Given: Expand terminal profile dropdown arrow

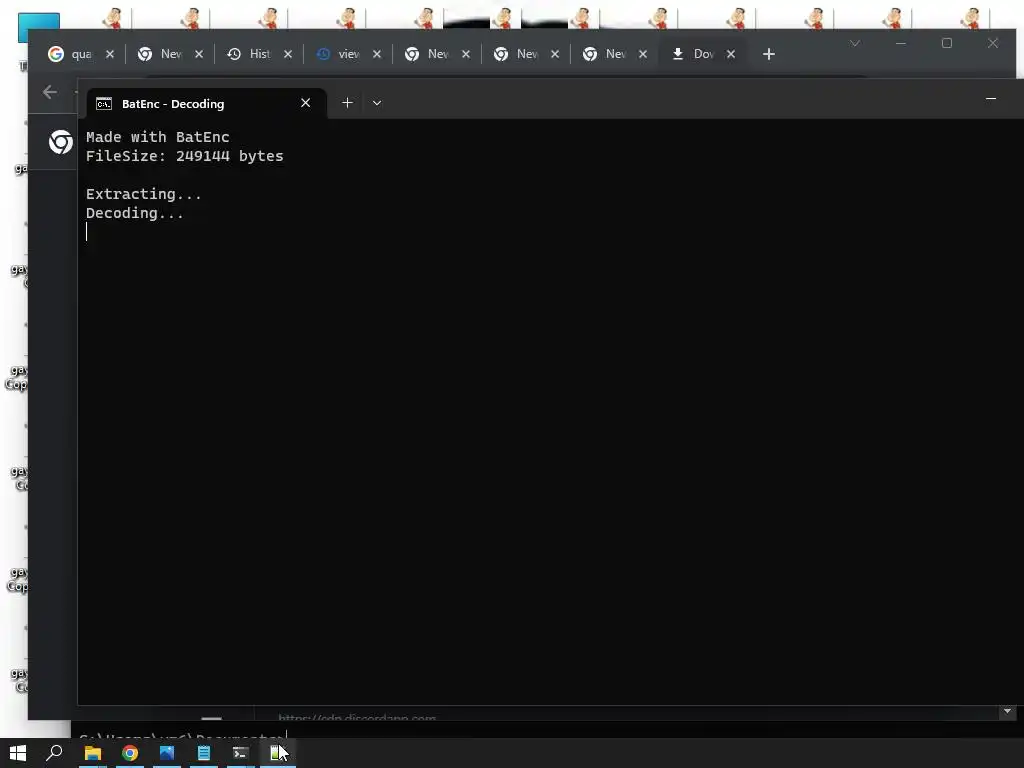Looking at the screenshot, I should 377,103.
